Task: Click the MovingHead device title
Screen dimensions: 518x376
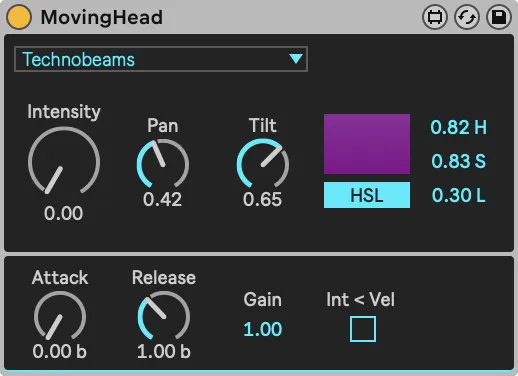Action: pyautogui.click(x=102, y=17)
